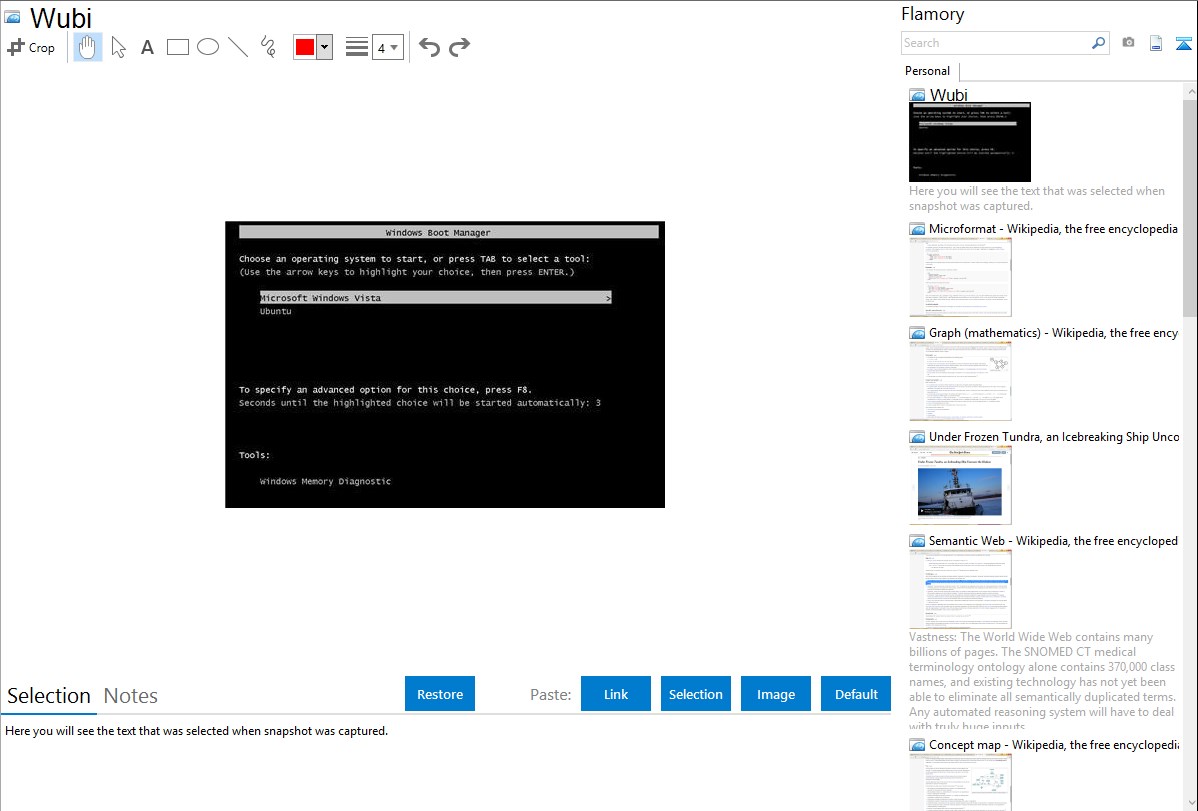Select the Crop tool
1198x811 pixels.
[x=31, y=47]
